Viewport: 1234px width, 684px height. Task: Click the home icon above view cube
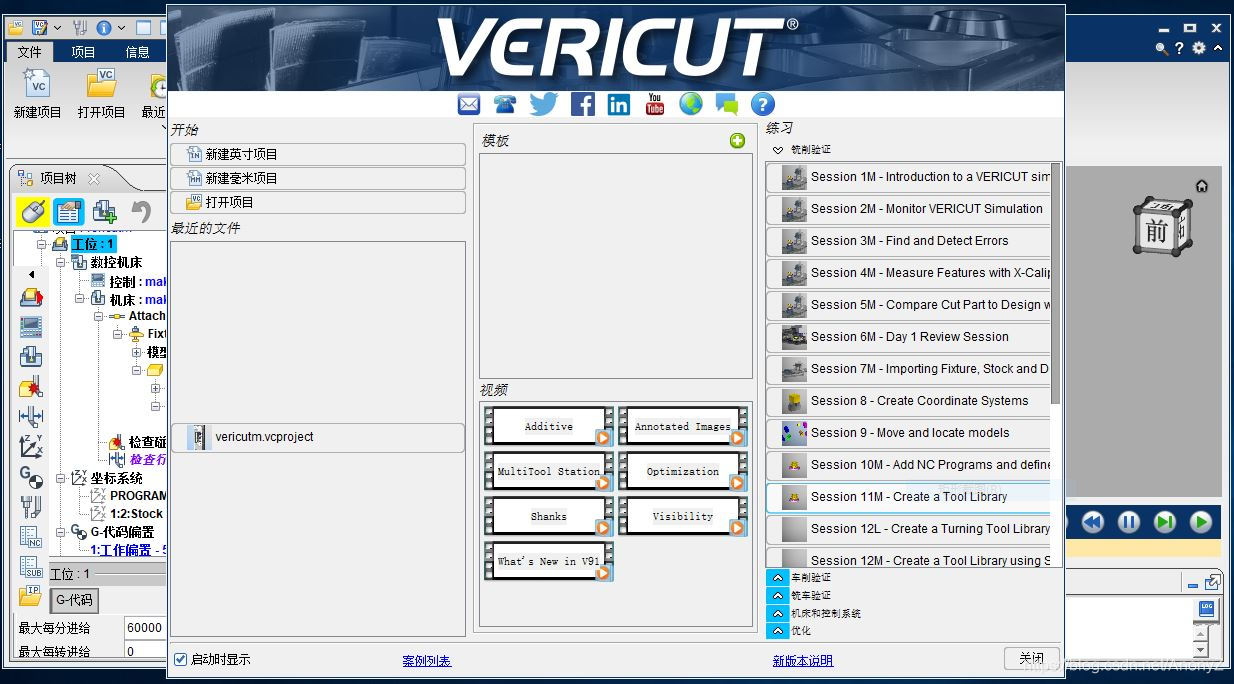[x=1201, y=186]
